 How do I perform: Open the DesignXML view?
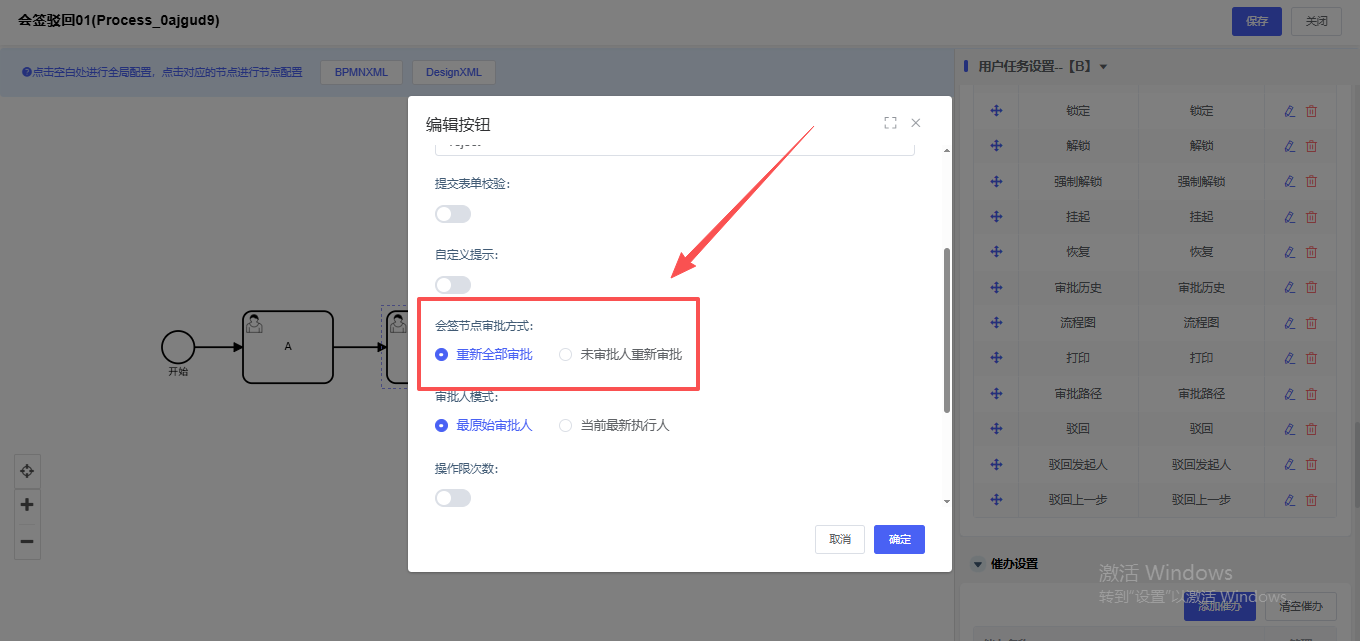[453, 72]
